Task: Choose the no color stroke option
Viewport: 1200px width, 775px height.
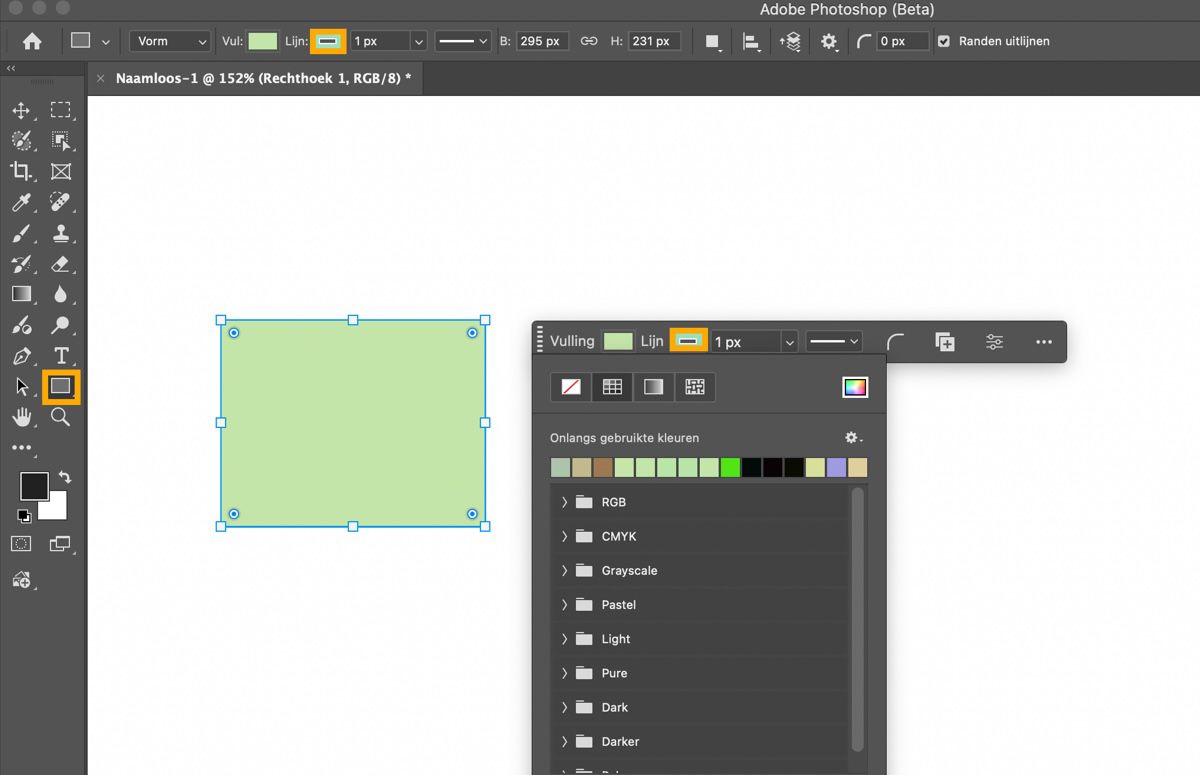Action: pos(571,387)
